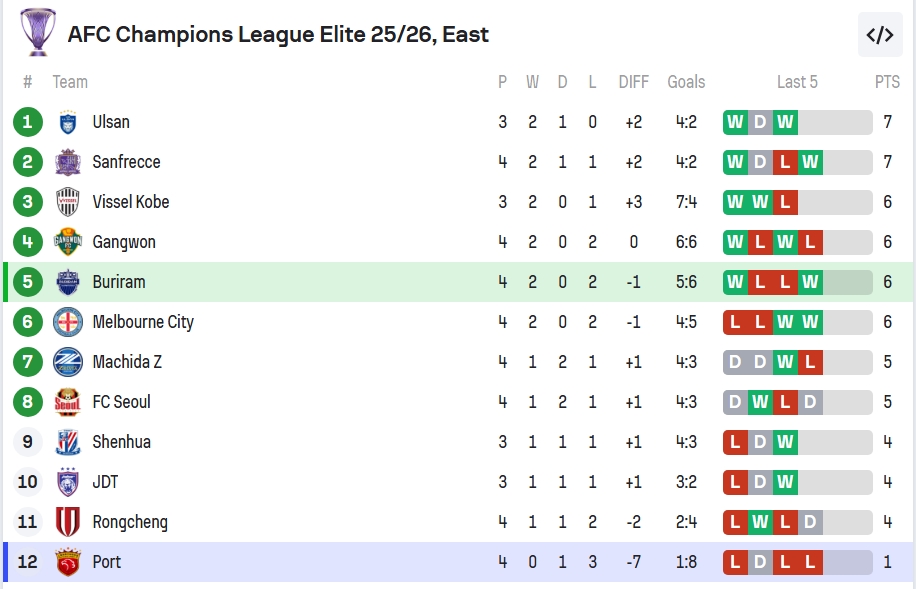Click the Port row's first L badge
This screenshot has width=916, height=589.
[735, 562]
